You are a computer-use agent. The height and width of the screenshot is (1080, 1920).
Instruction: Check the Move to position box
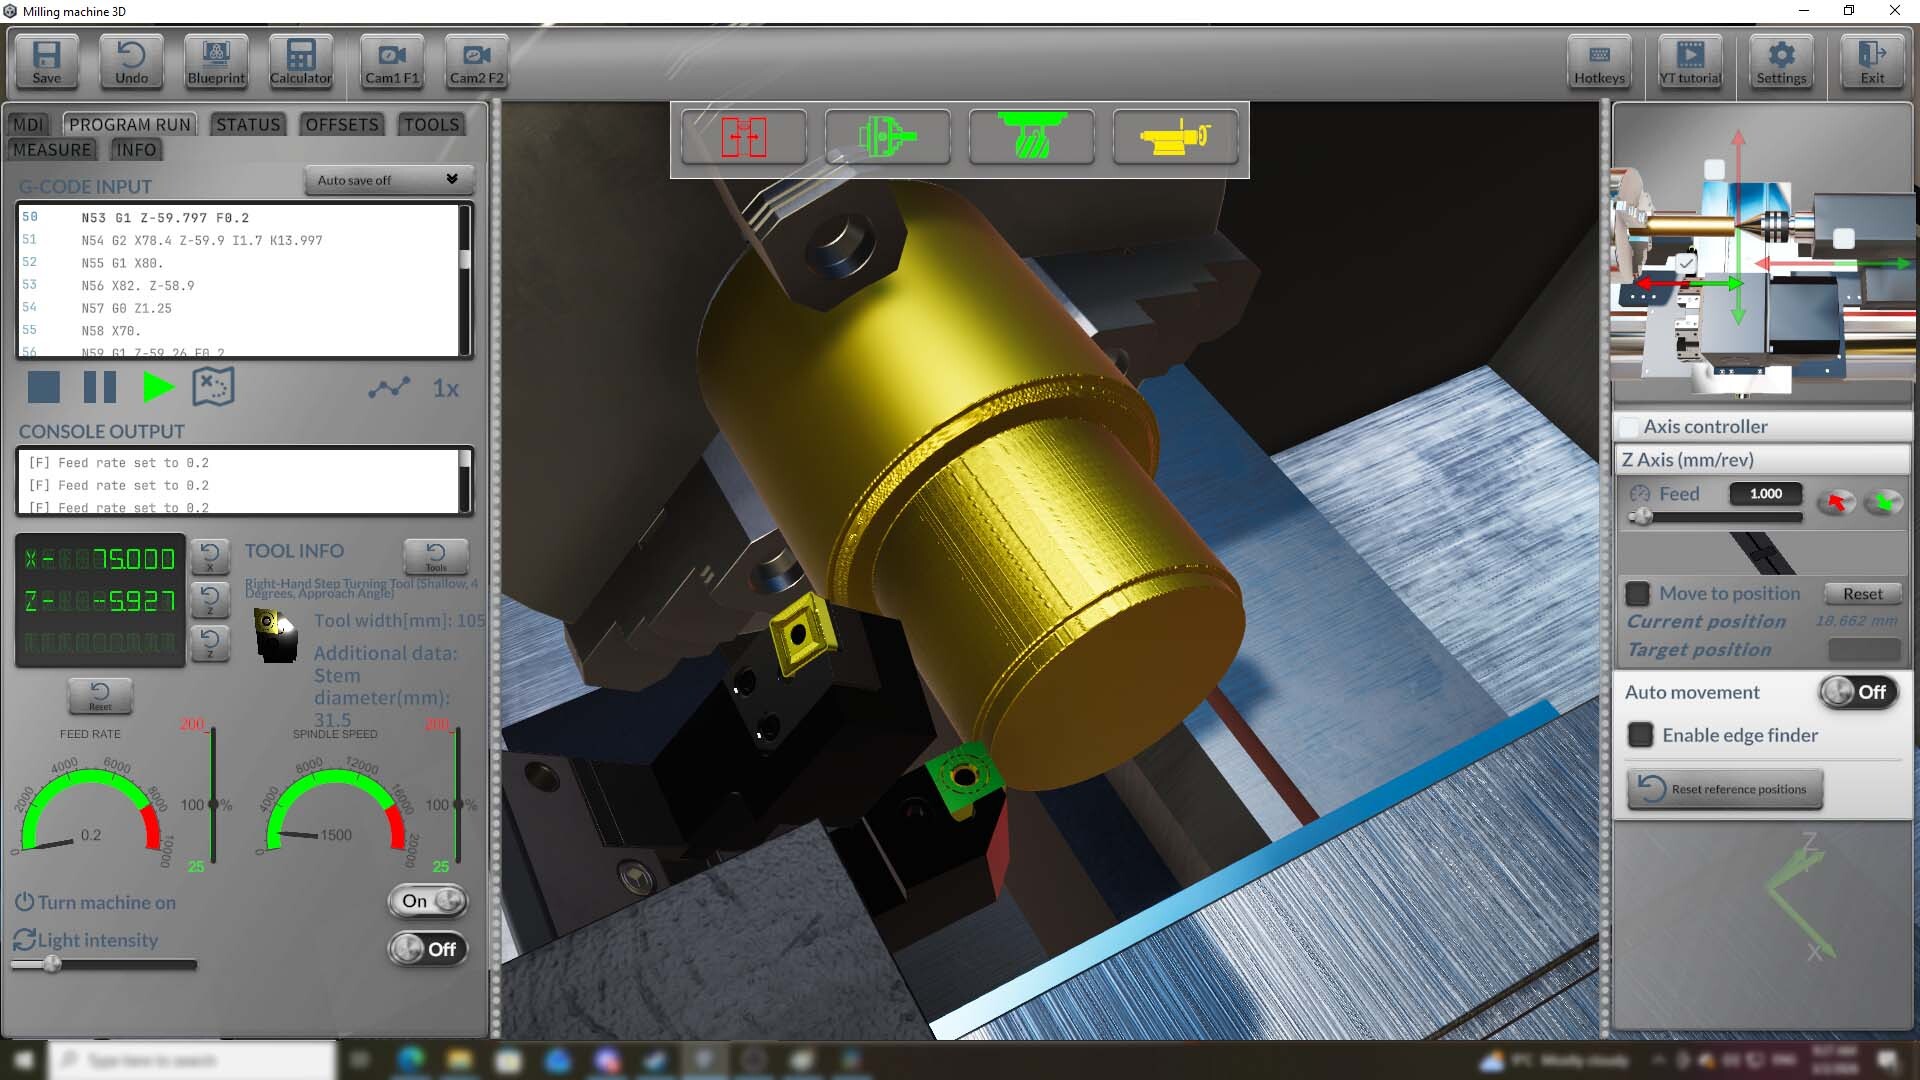1638,594
